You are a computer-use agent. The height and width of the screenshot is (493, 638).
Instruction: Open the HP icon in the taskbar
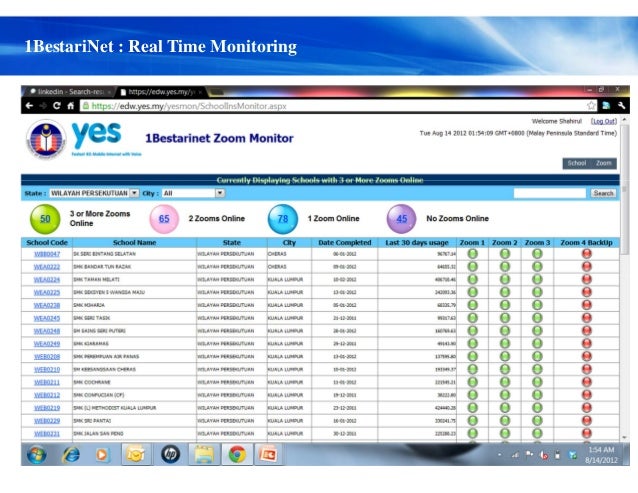pyautogui.click(x=170, y=454)
